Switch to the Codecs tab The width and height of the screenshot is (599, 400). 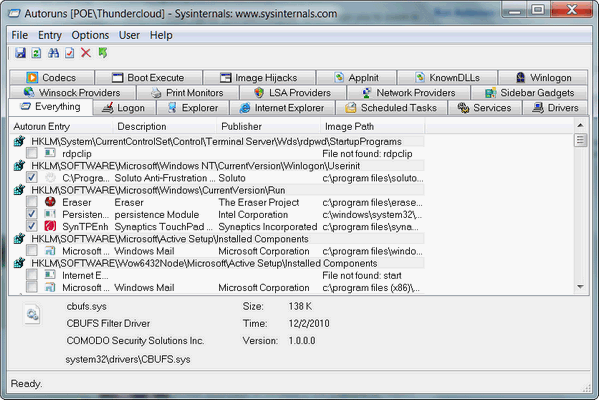(x=52, y=78)
